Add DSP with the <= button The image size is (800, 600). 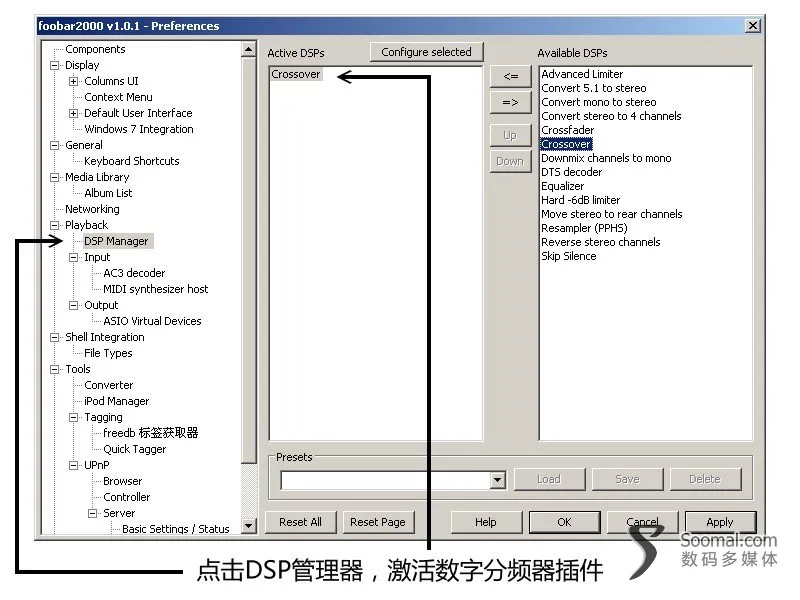[x=511, y=77]
